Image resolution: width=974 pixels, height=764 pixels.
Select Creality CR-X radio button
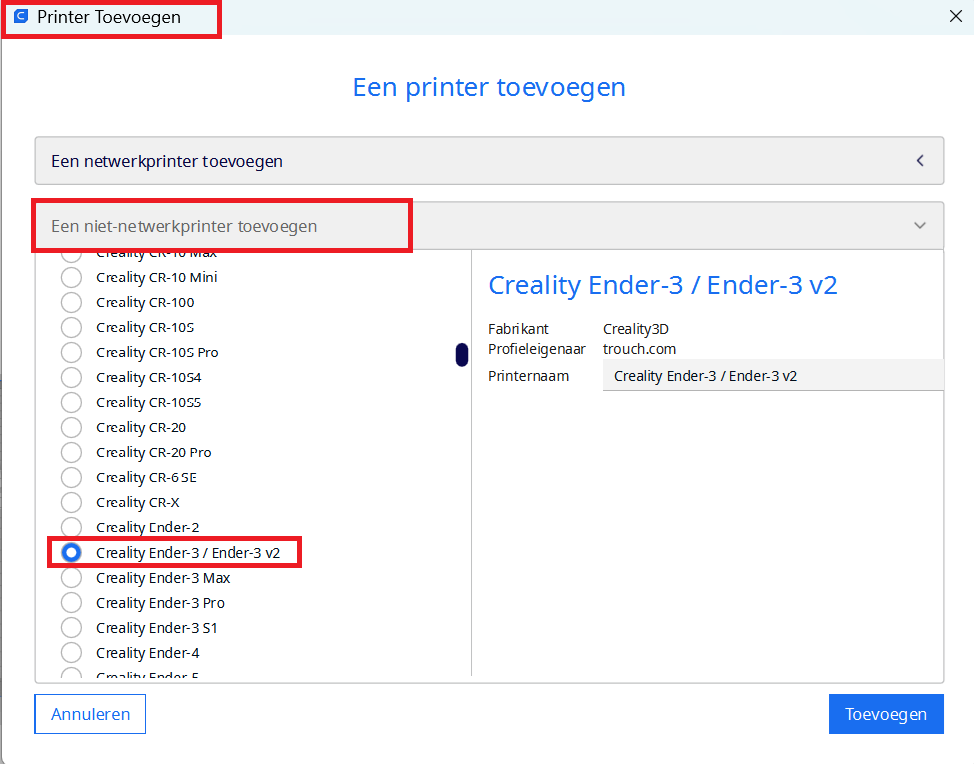[71, 502]
